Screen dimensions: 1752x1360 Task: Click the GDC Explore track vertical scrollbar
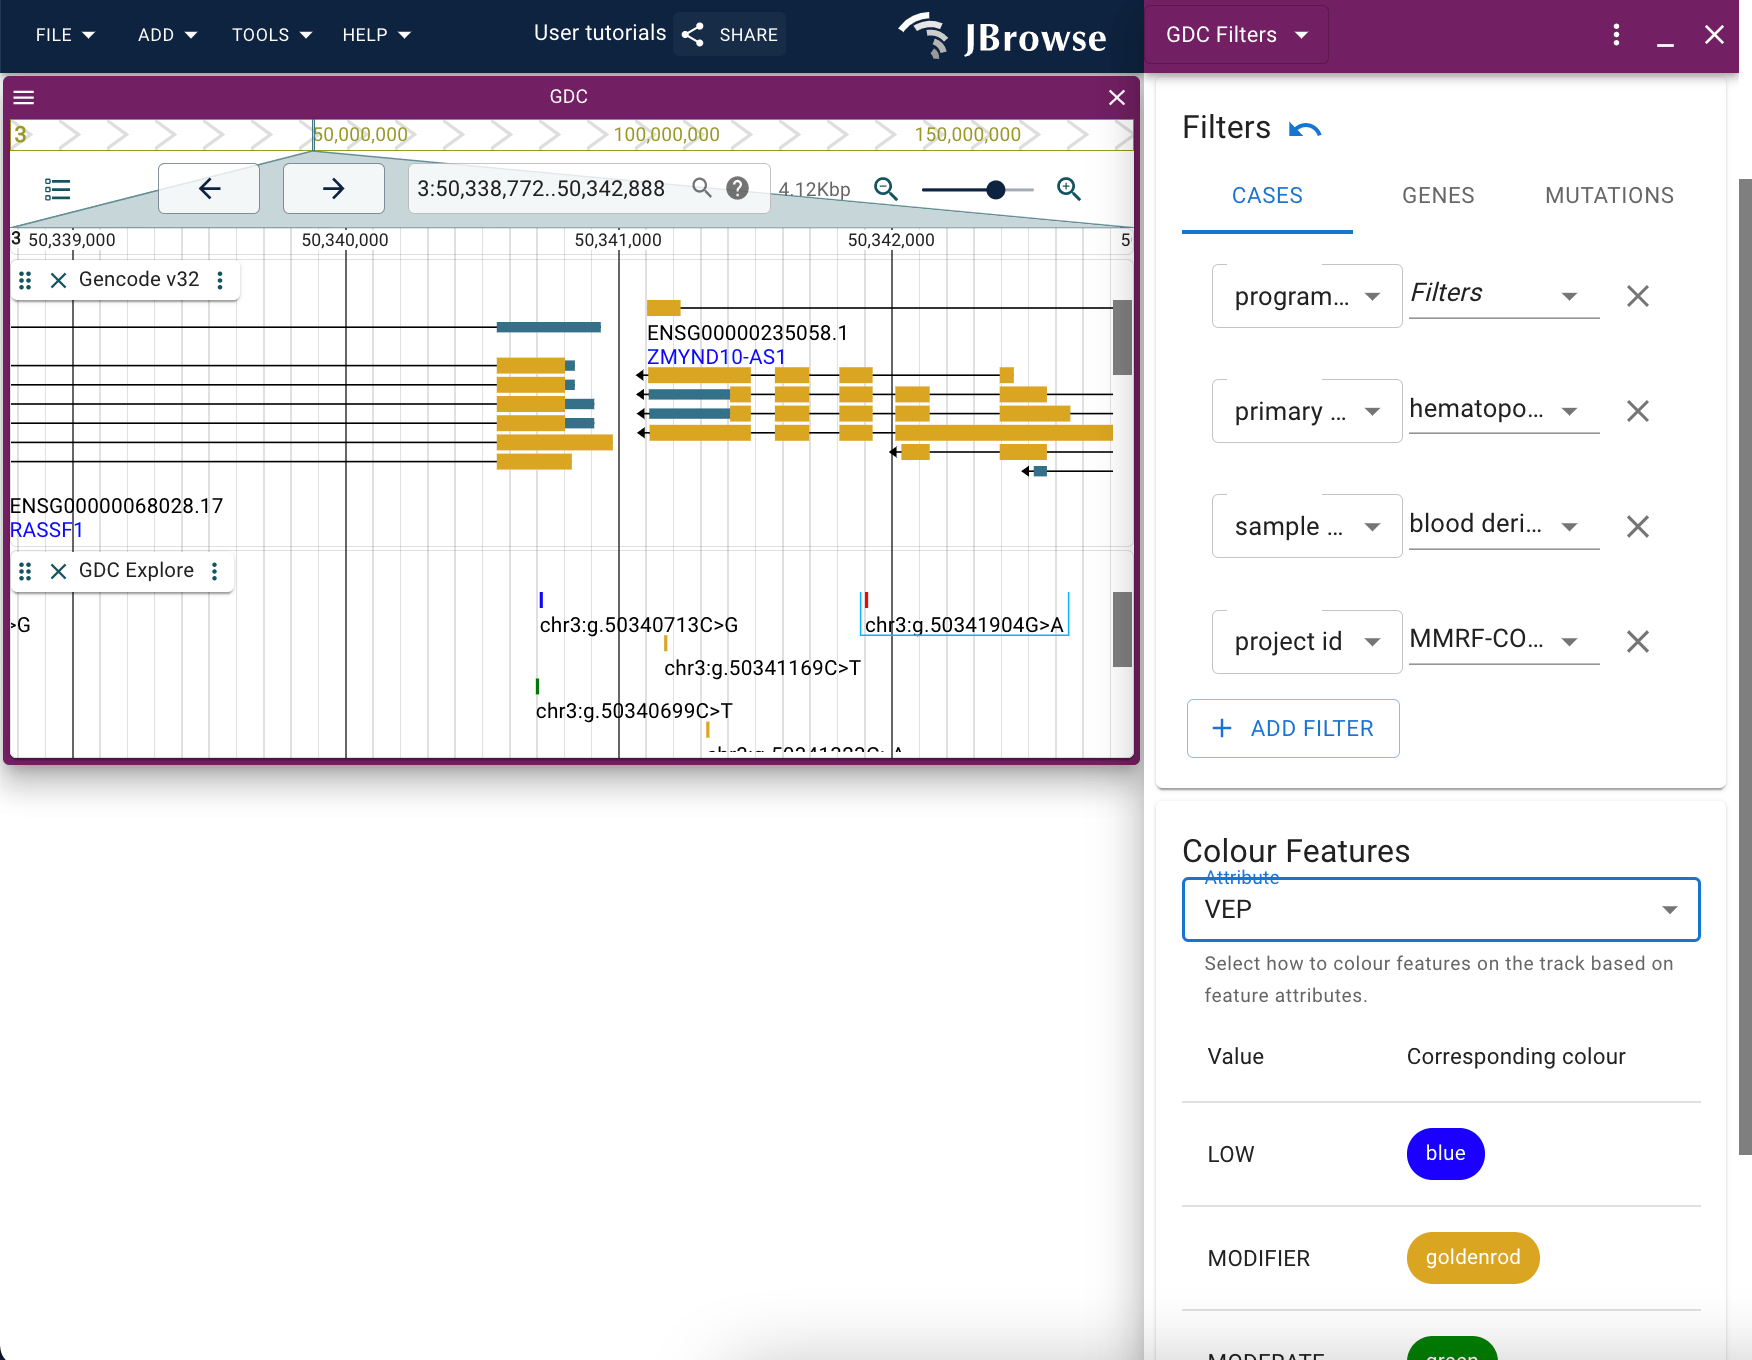coord(1122,629)
